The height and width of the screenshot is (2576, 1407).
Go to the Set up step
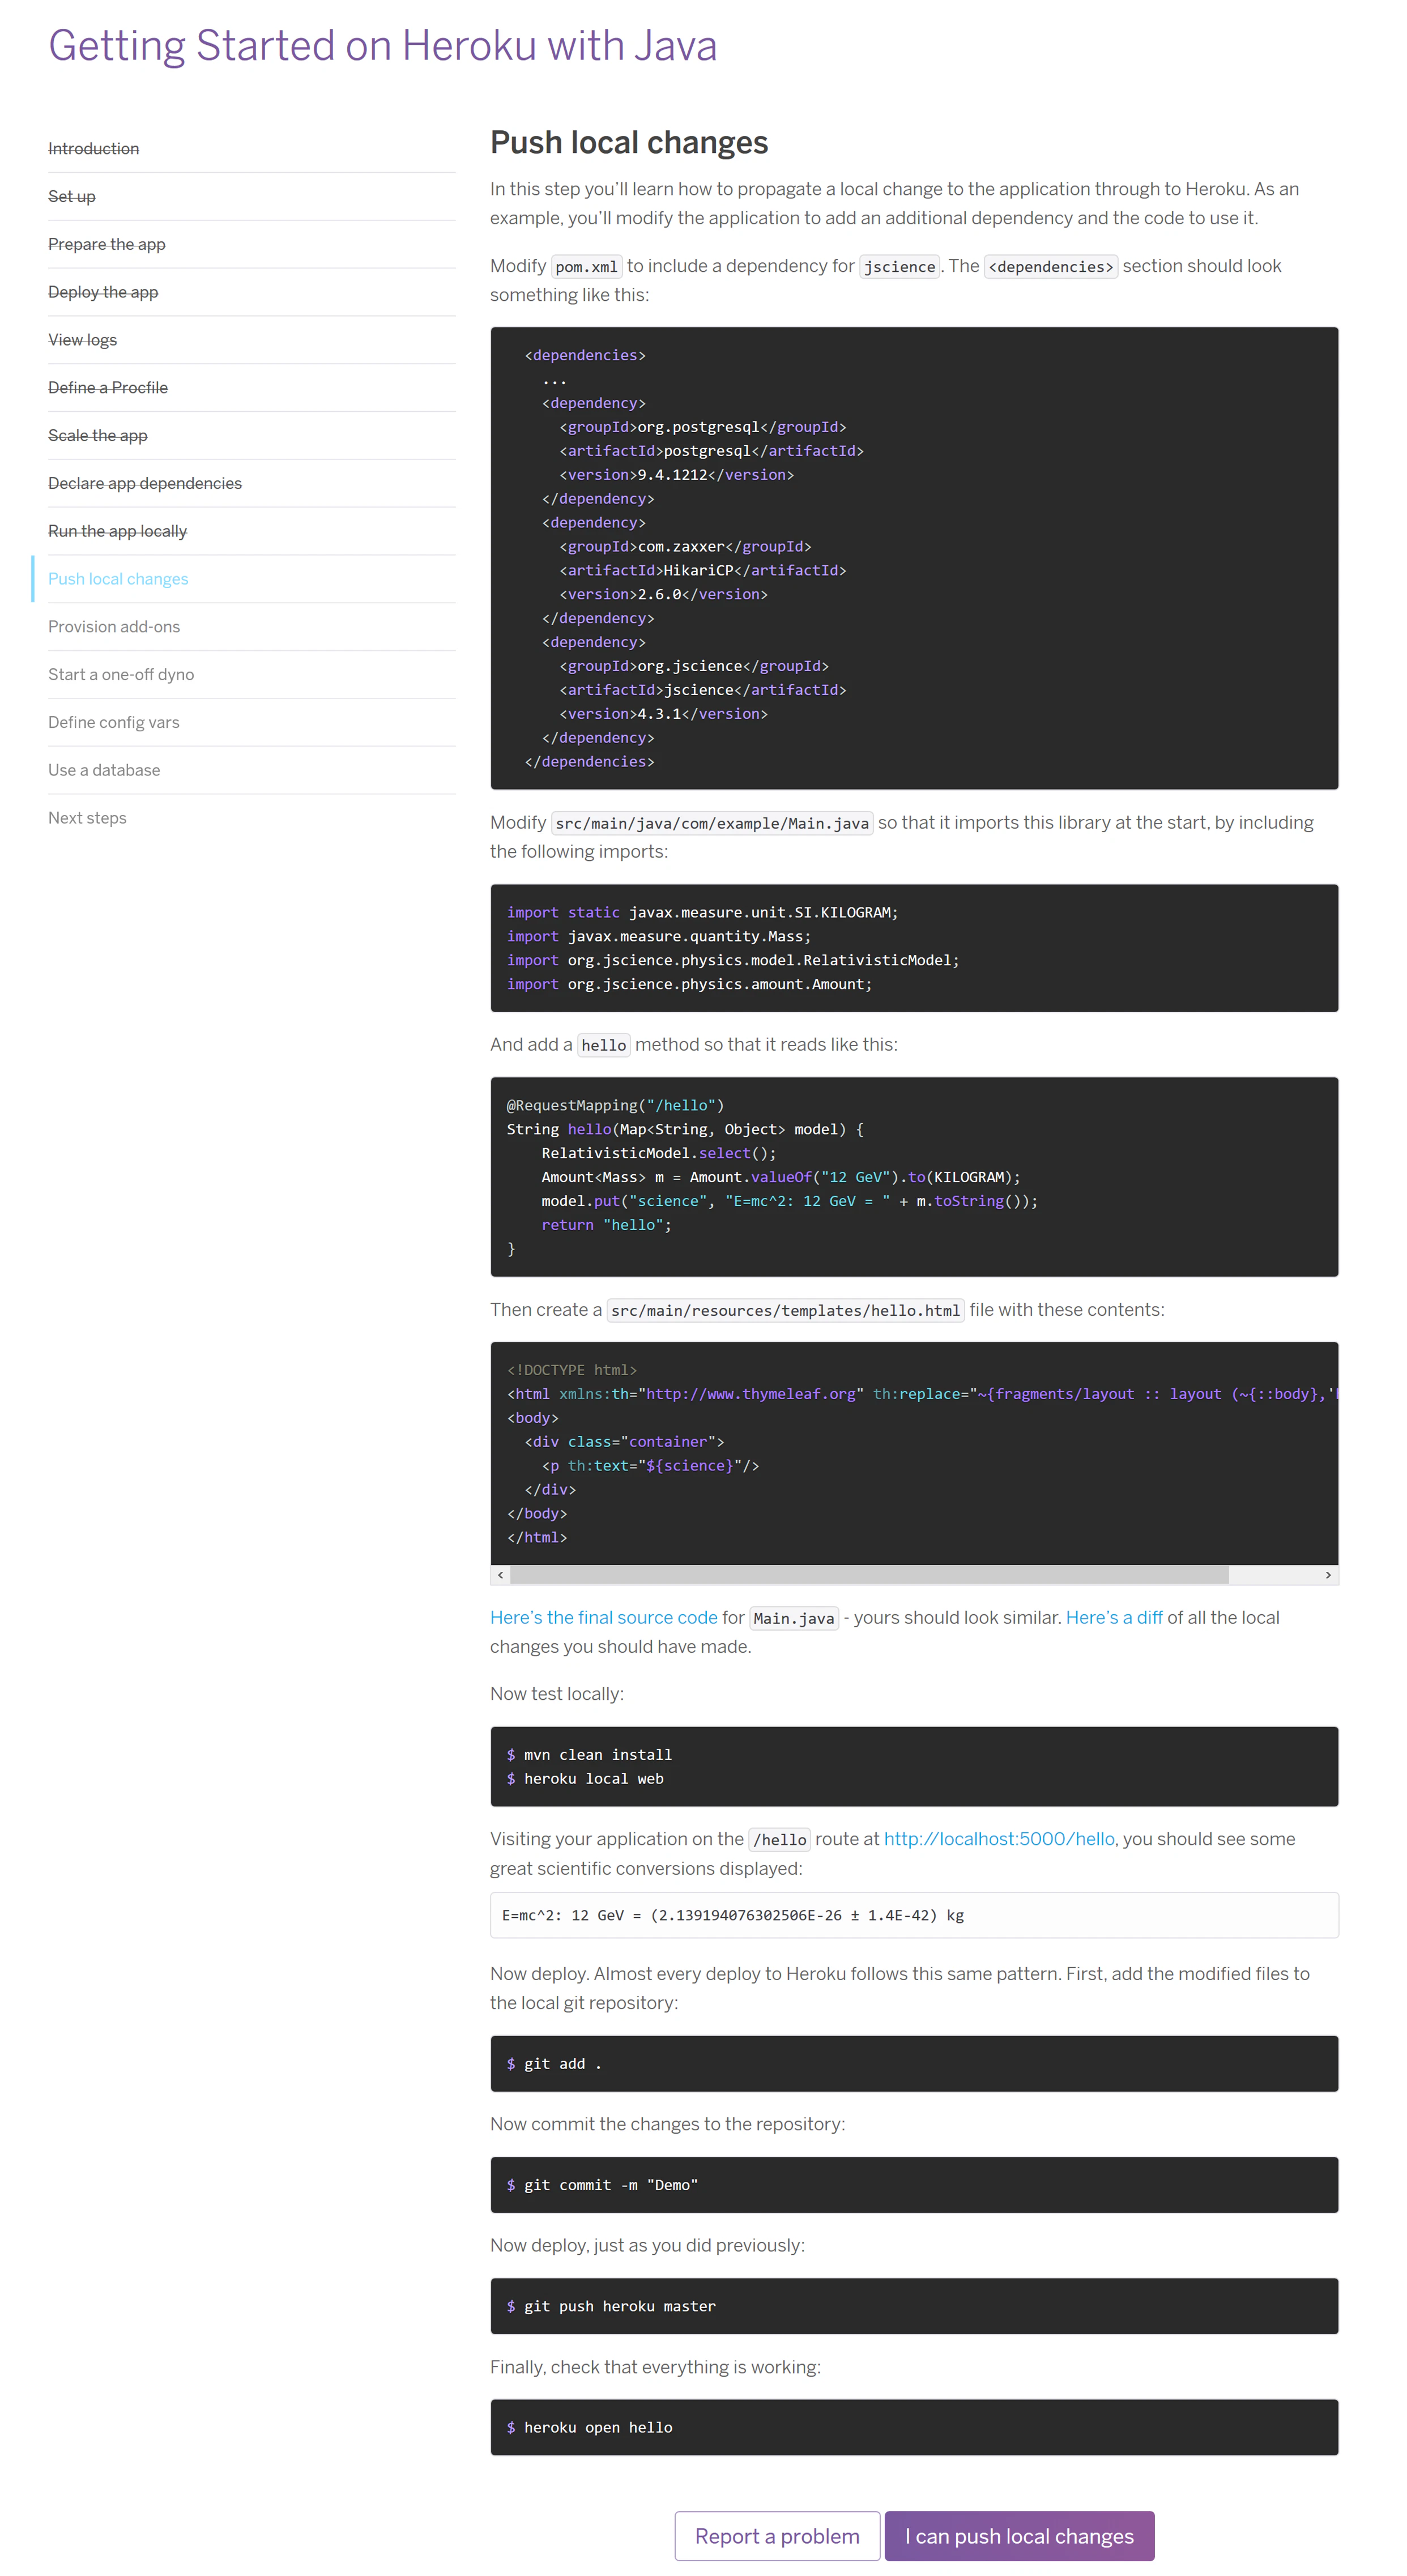pos(72,196)
